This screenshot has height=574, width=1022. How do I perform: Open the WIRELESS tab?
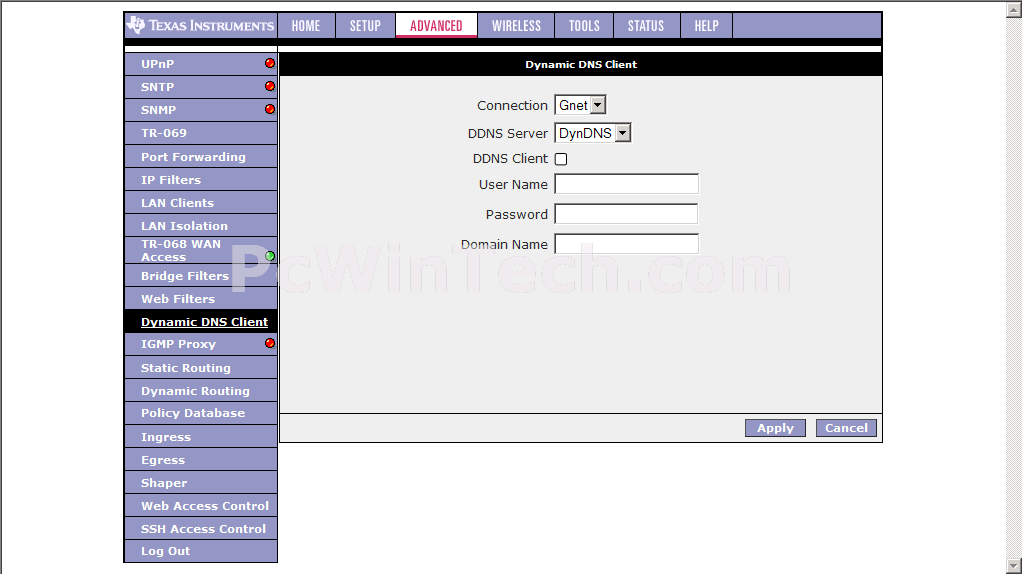coord(516,25)
